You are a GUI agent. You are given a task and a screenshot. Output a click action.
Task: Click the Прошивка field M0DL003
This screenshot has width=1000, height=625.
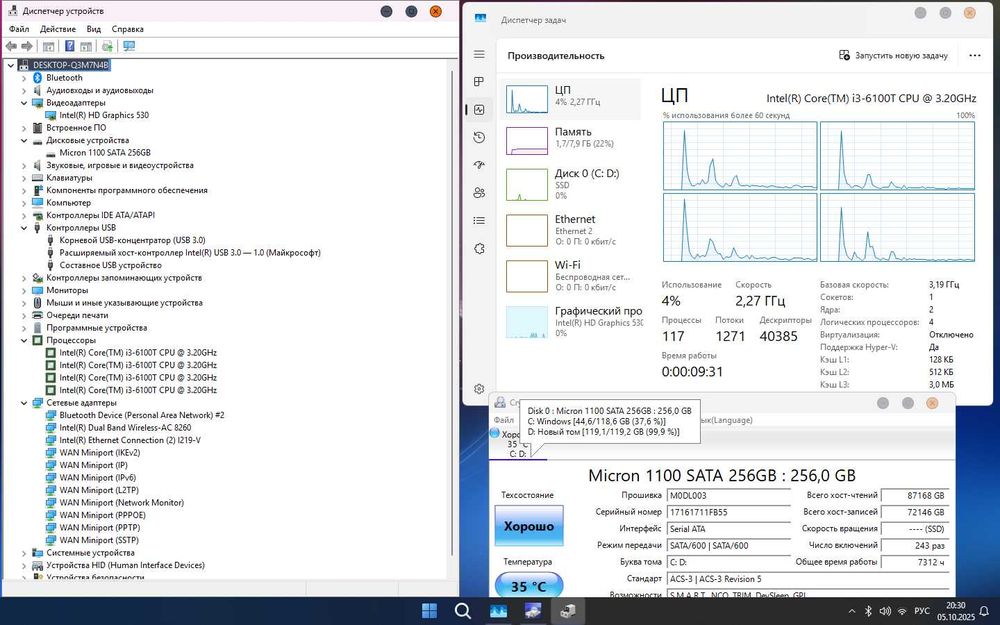(728, 496)
